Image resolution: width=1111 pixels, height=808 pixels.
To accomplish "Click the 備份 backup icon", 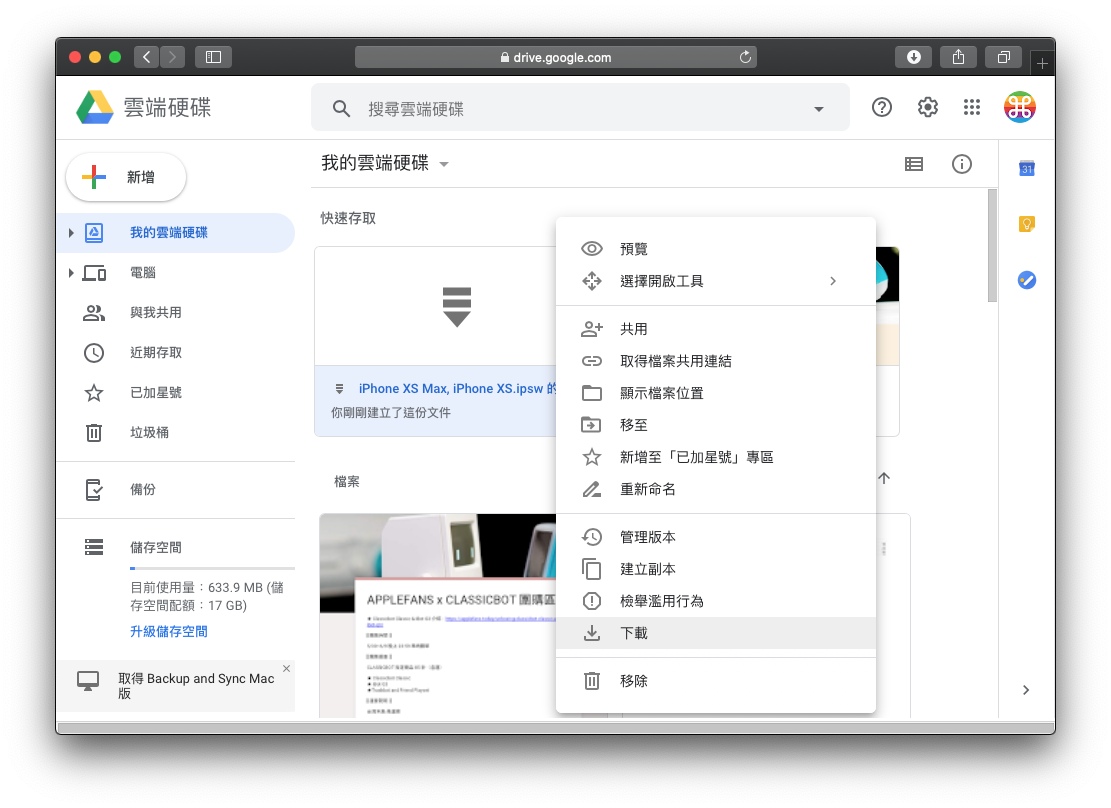I will (x=94, y=490).
